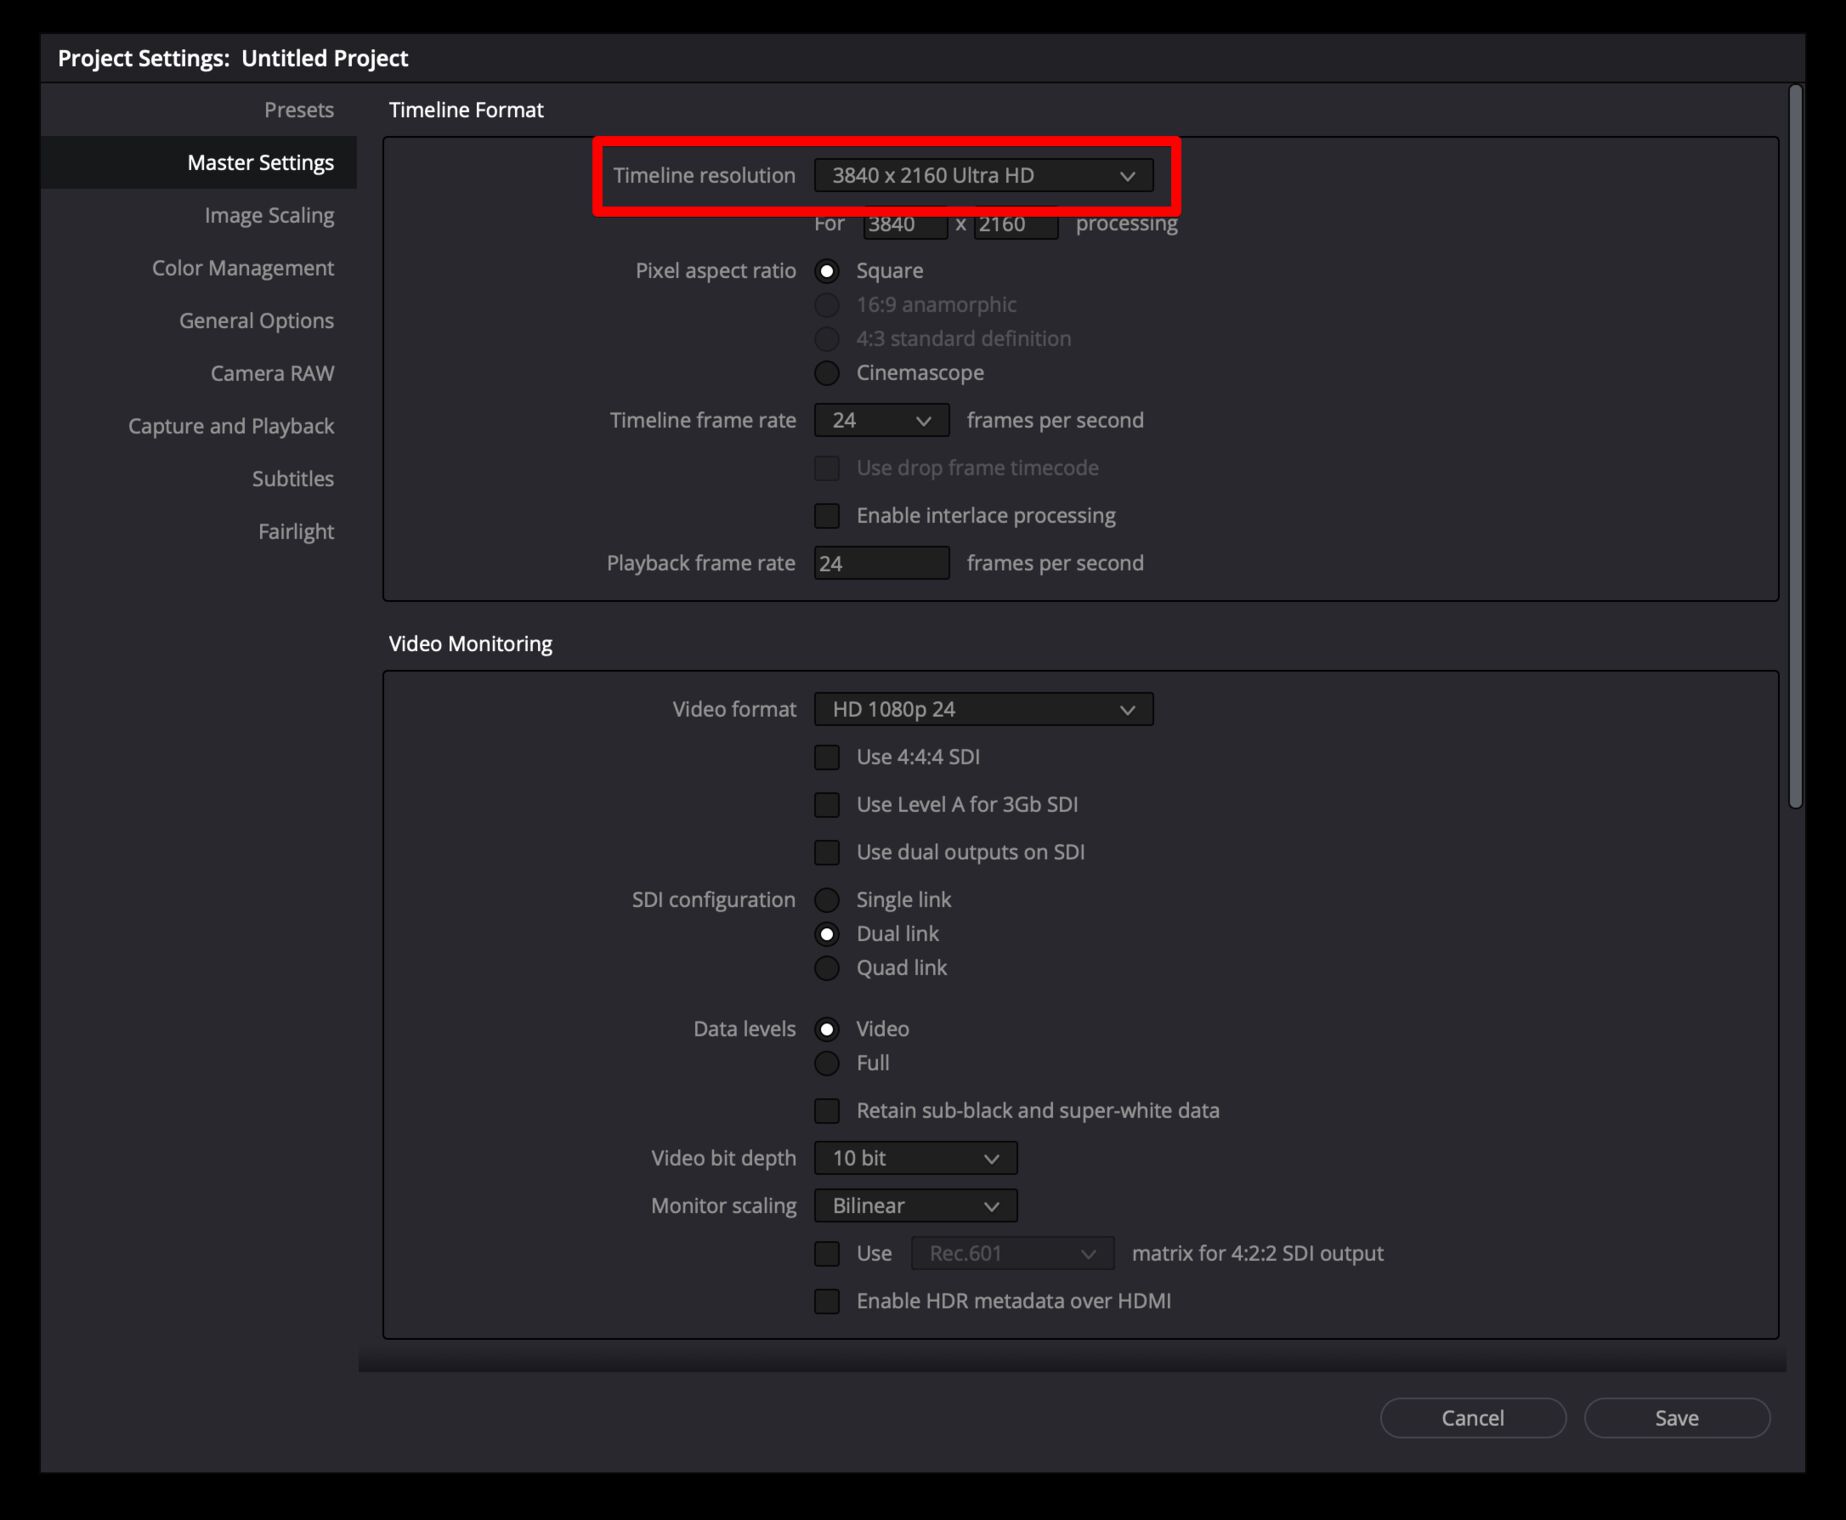1846x1520 pixels.
Task: Expand the Monitor scaling dropdown
Action: tap(915, 1206)
